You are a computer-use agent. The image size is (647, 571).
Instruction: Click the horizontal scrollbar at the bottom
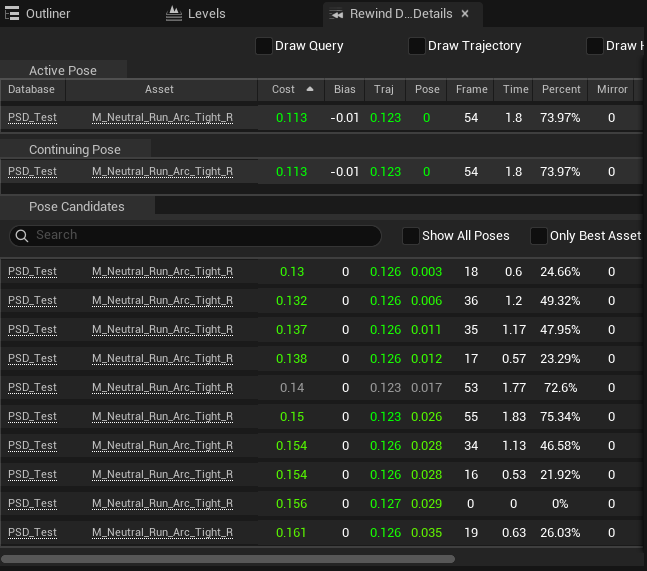click(228, 559)
